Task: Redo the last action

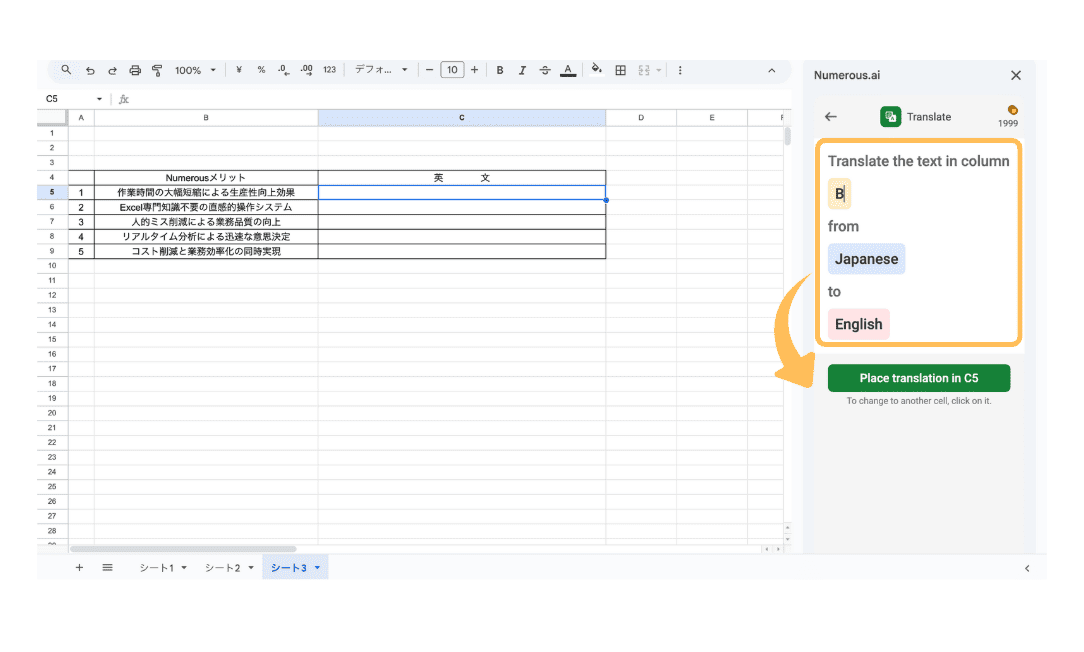Action: 112,71
